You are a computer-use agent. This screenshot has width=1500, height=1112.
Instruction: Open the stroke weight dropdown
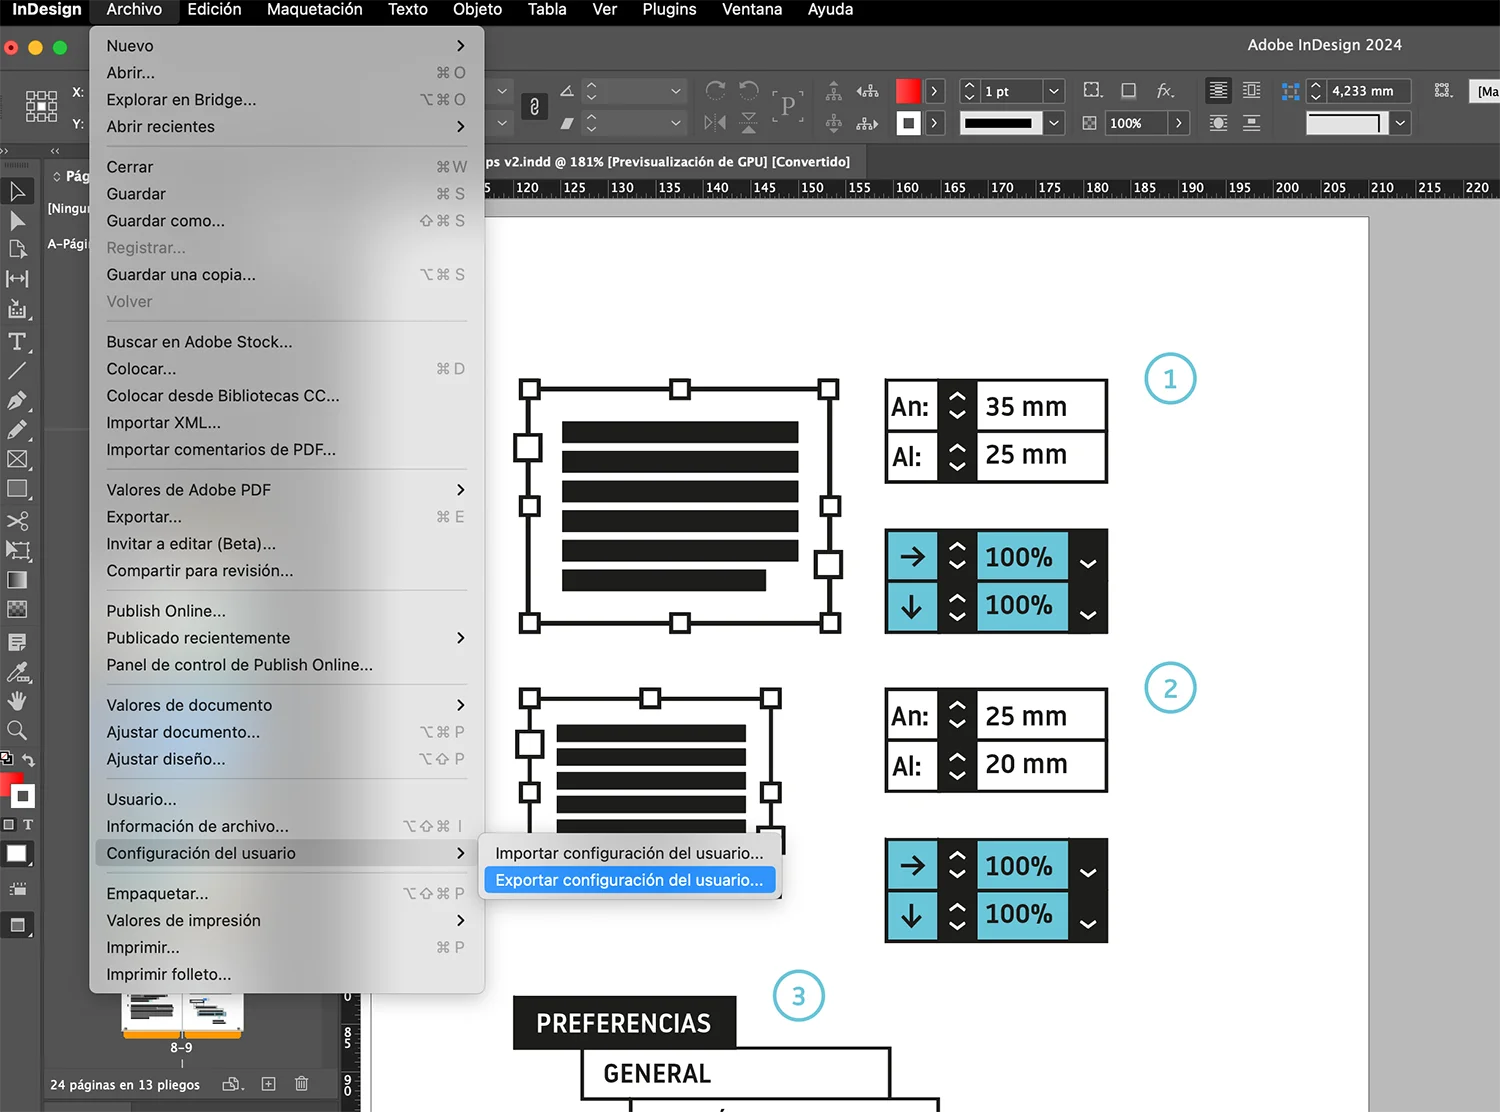tap(1053, 91)
